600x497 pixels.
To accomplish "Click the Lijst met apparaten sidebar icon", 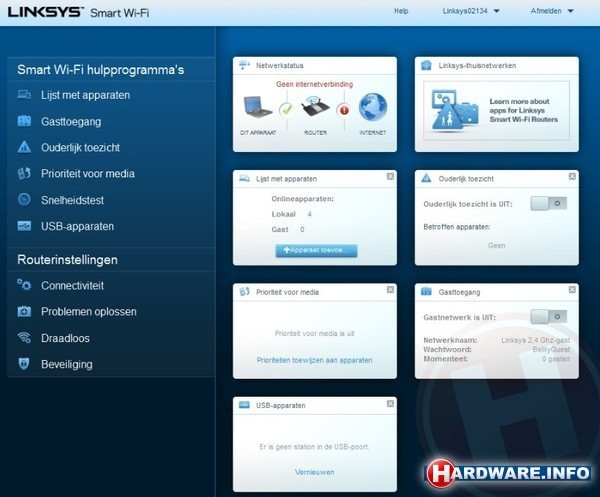I will [24, 95].
